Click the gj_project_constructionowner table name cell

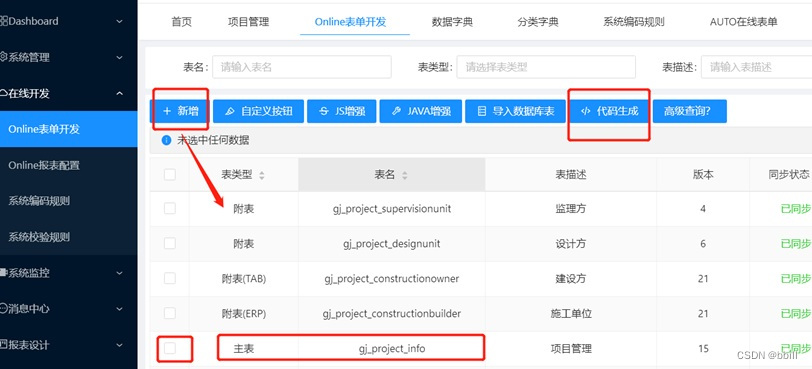[x=392, y=278]
